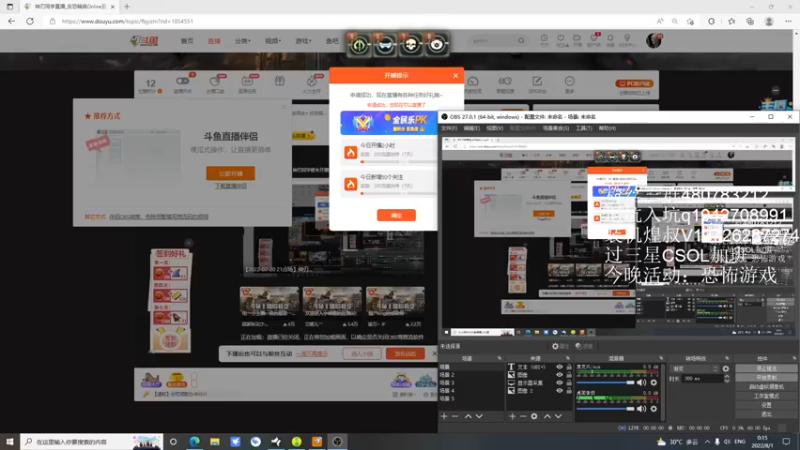This screenshot has height=450, width=800.
Task: Toggle visibility eye of 显示器采集 source
Action: pos(560,383)
